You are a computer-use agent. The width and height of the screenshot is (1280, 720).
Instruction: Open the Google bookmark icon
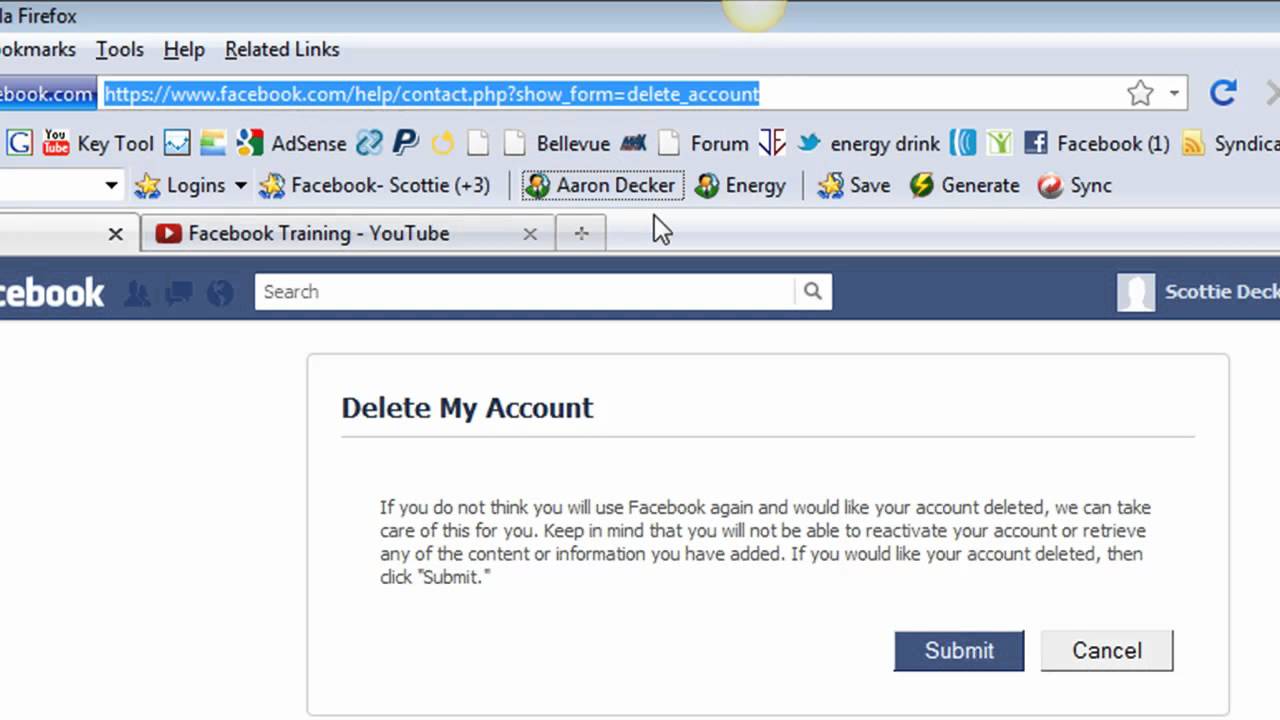pos(19,143)
